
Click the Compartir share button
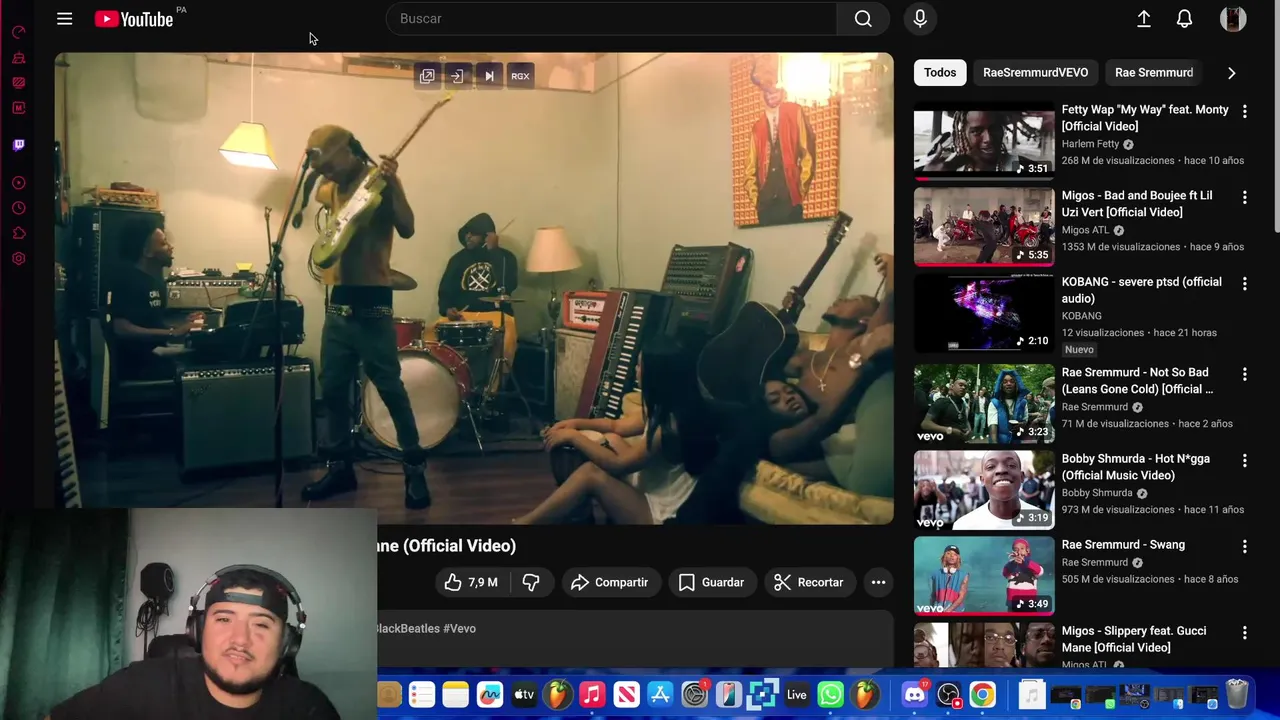tap(609, 582)
